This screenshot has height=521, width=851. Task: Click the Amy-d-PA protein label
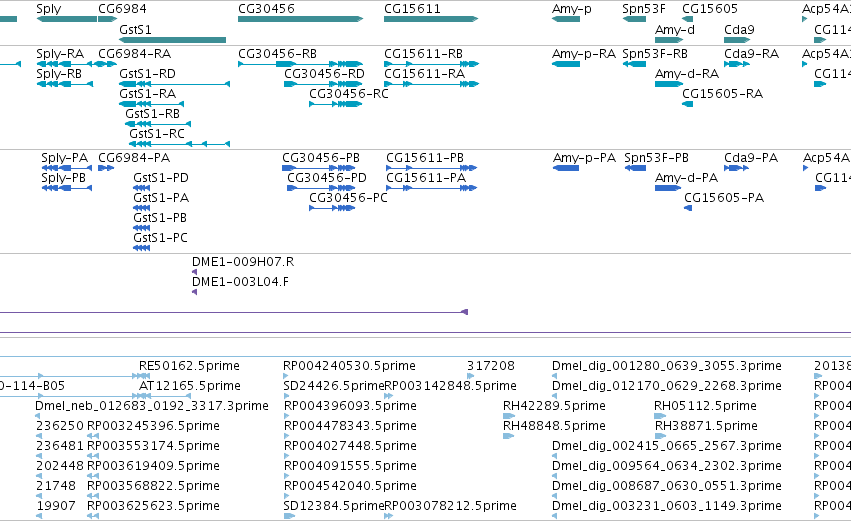pyautogui.click(x=687, y=178)
